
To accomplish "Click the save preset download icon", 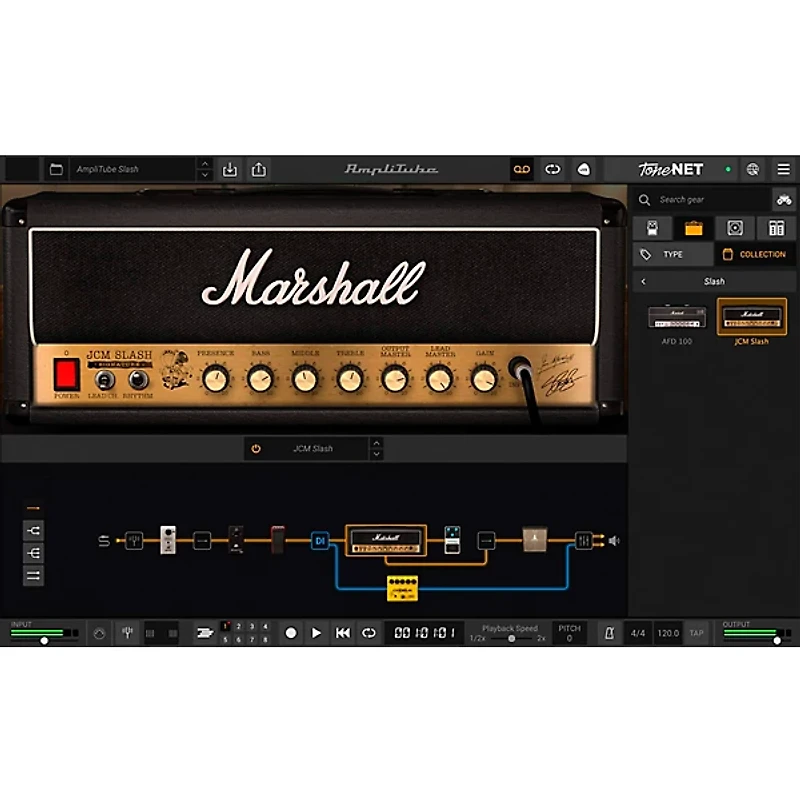I will (x=230, y=169).
